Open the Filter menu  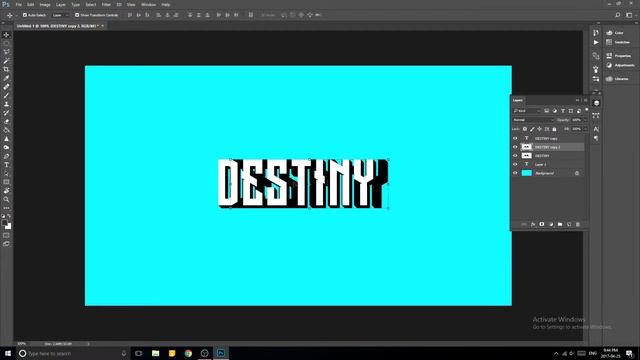pos(106,4)
